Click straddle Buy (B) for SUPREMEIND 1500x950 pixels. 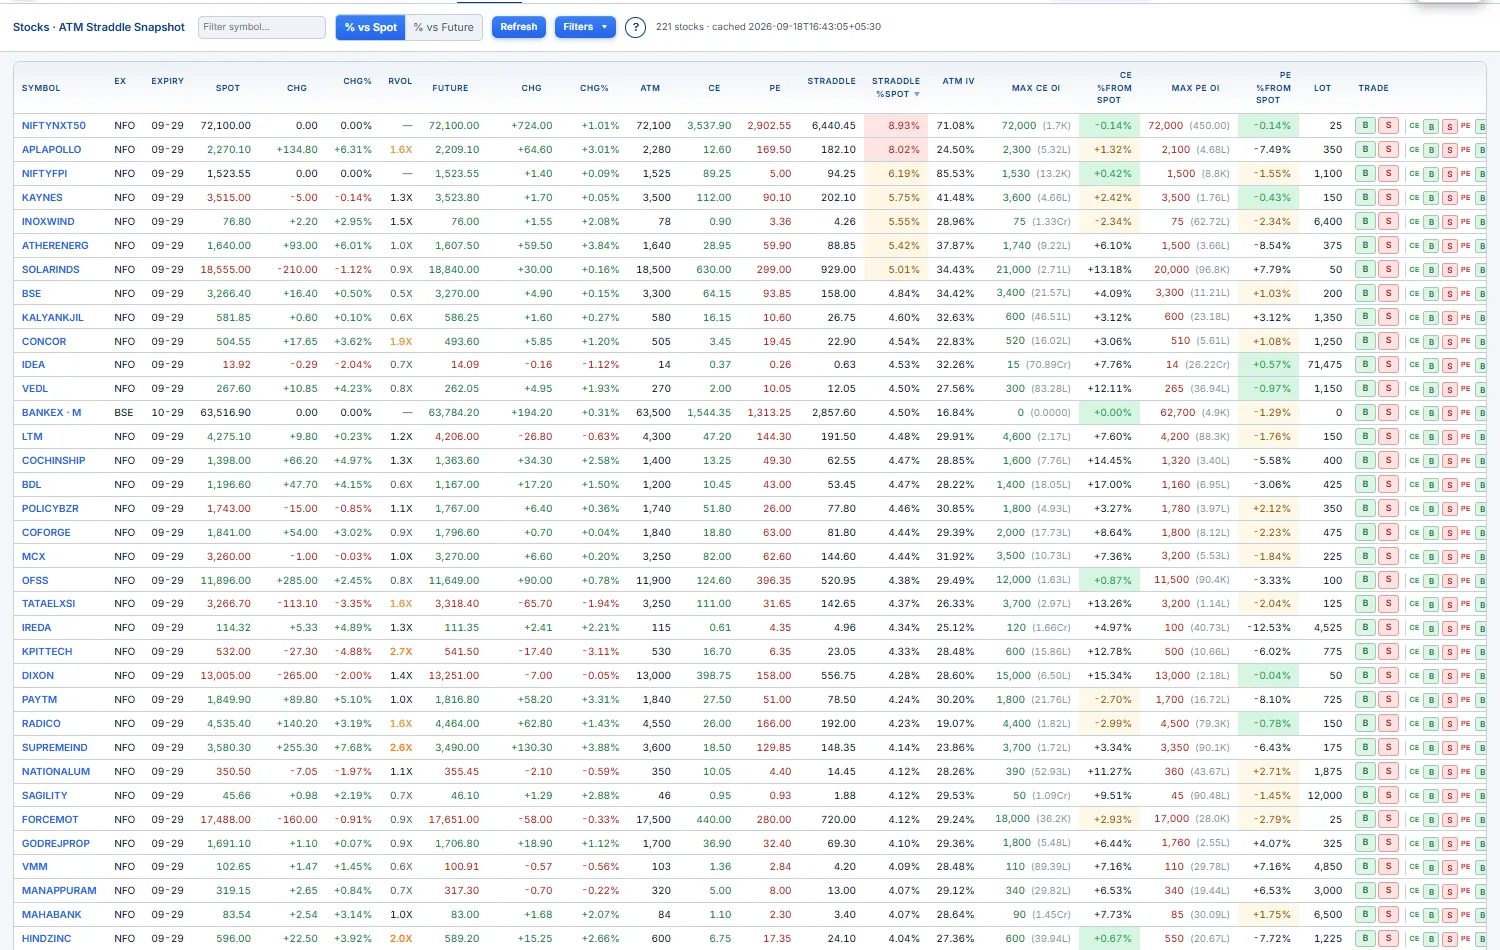click(1365, 747)
